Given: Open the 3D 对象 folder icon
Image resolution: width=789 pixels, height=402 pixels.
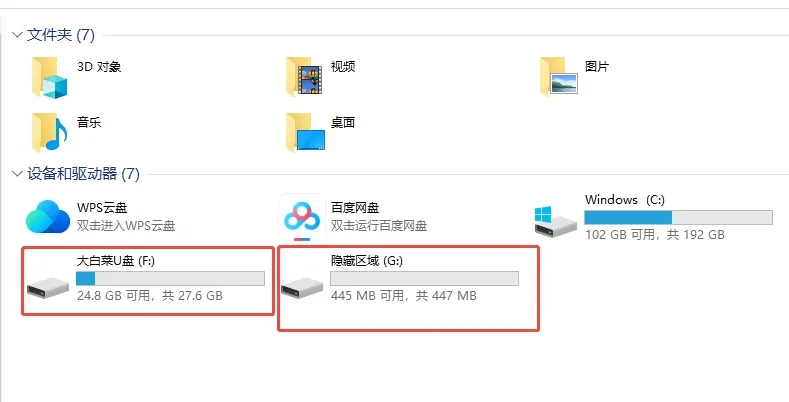Looking at the screenshot, I should click(49, 77).
